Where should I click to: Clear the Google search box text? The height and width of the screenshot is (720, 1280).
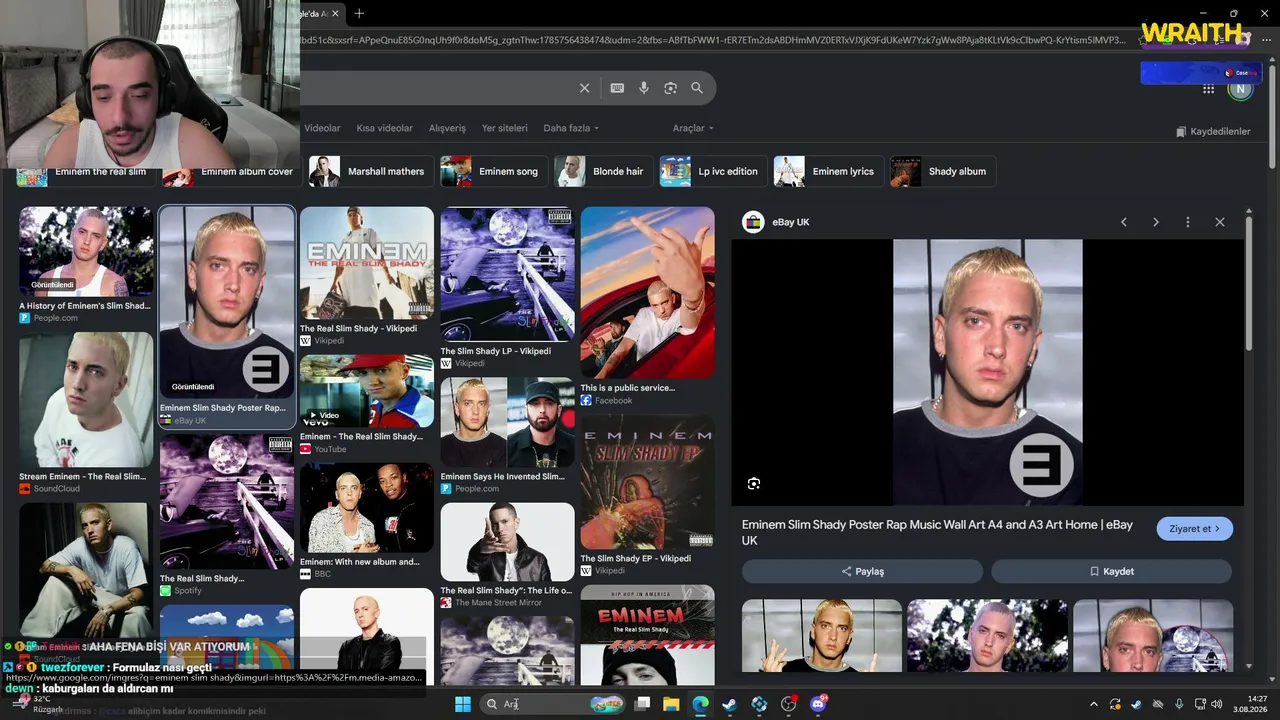coord(585,88)
